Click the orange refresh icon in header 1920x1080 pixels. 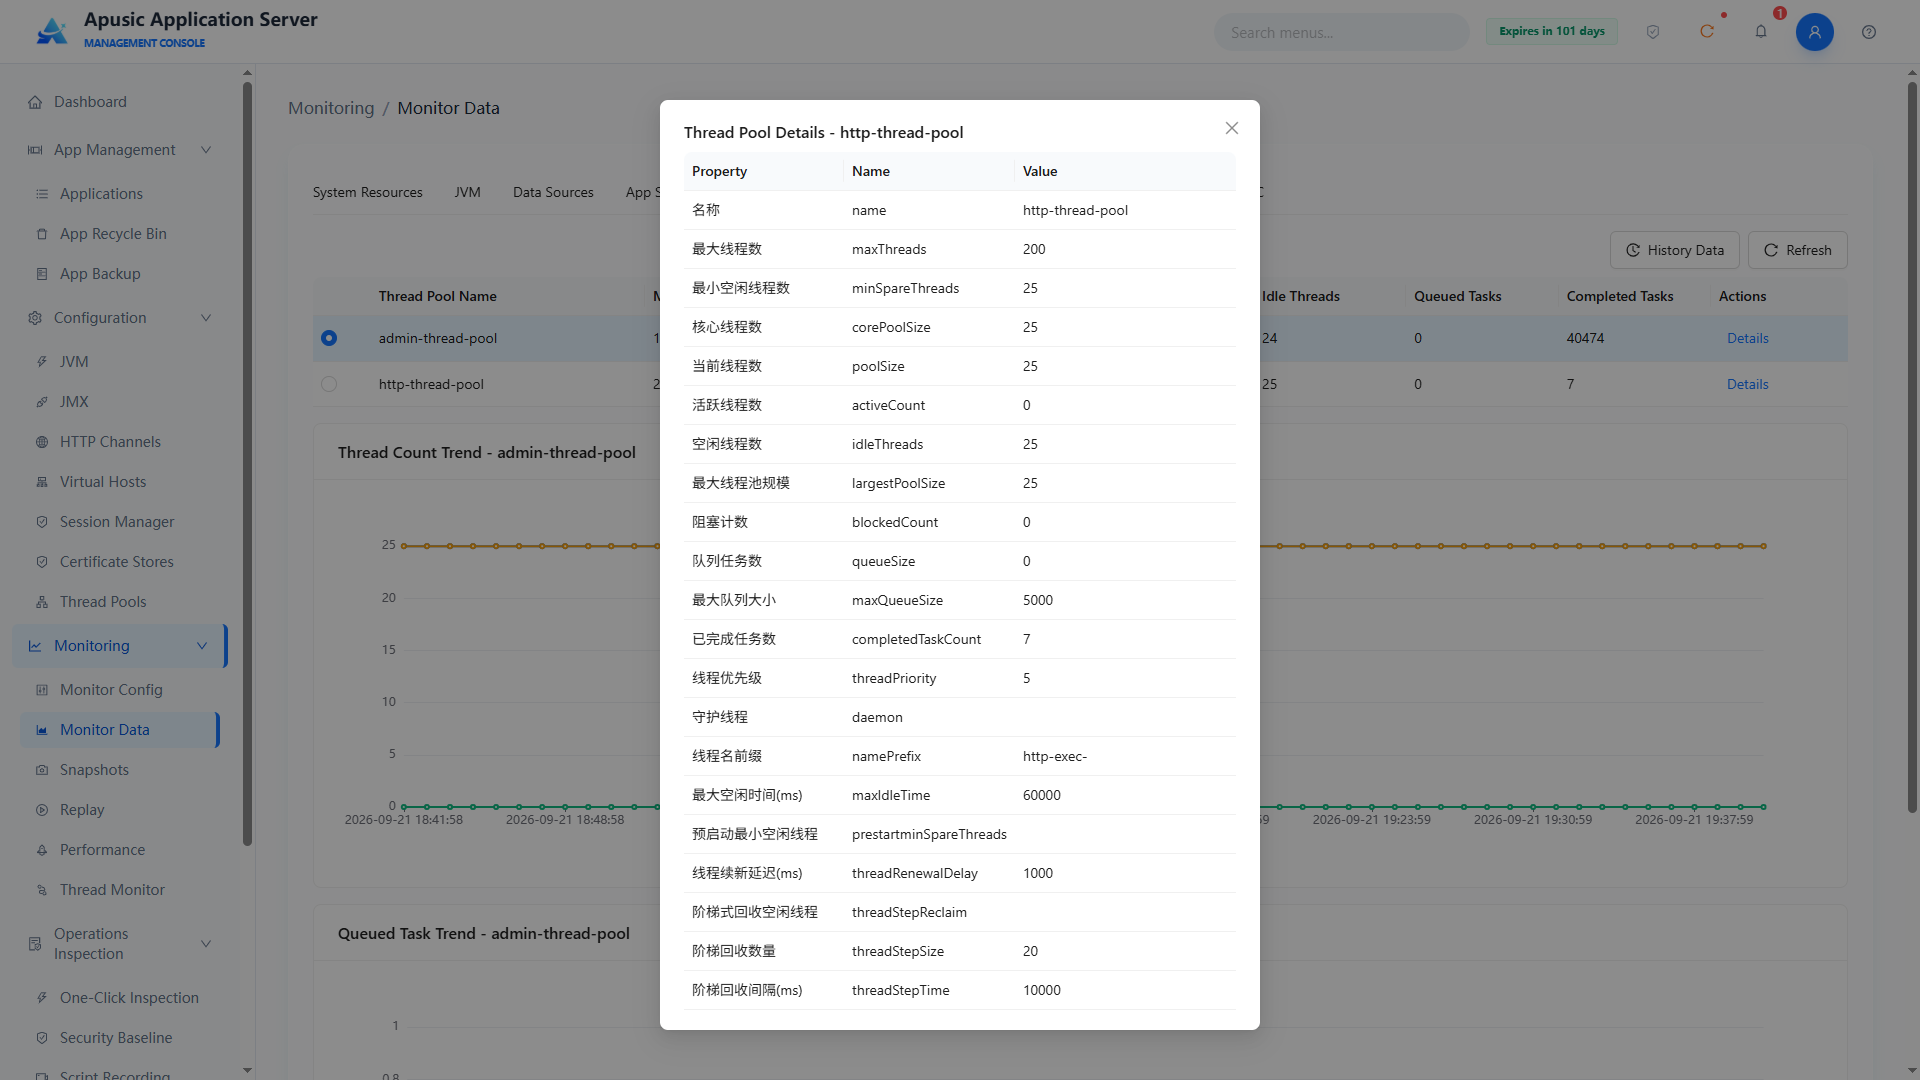click(1707, 32)
